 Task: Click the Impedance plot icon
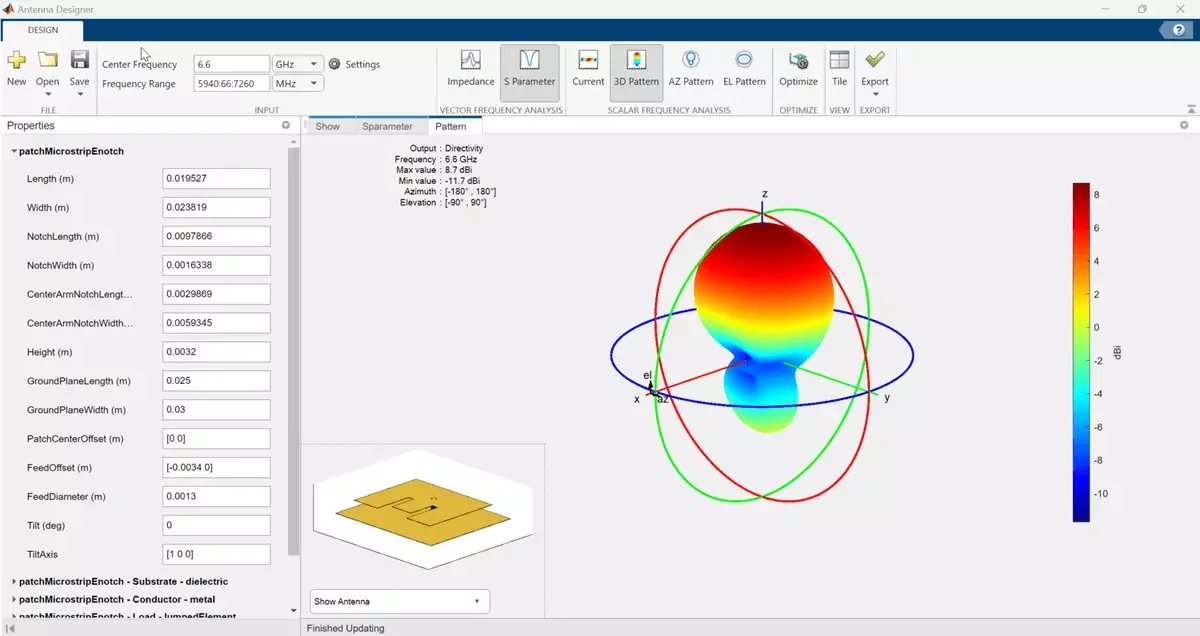tap(470, 67)
